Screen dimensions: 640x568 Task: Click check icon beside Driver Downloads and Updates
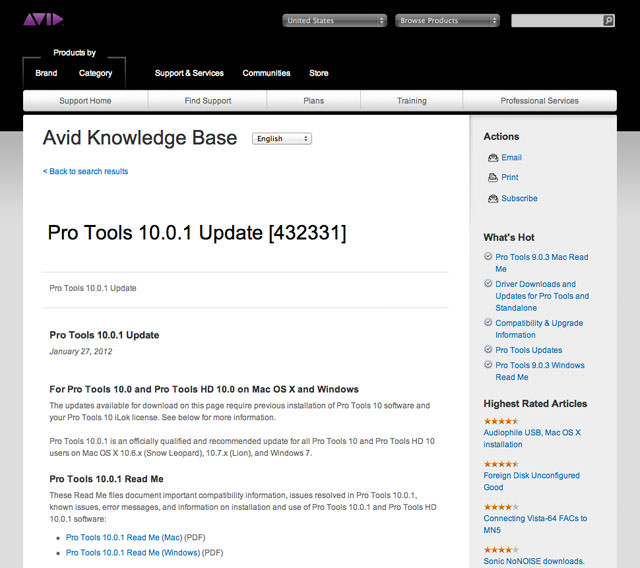click(488, 283)
